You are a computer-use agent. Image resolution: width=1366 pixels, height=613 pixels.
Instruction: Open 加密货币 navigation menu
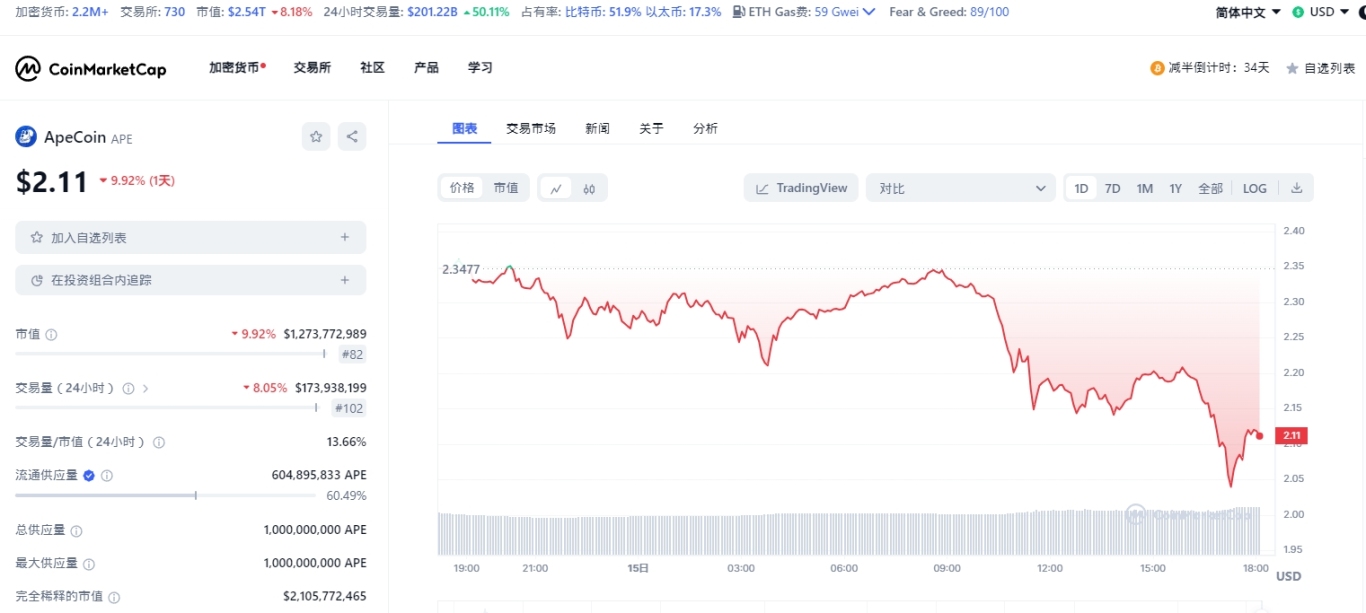tap(237, 68)
